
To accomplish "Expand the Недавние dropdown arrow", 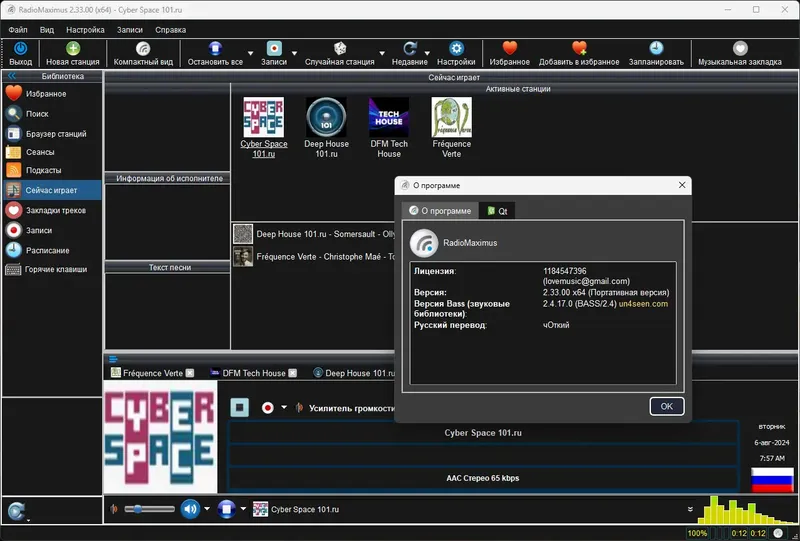I will (427, 53).
